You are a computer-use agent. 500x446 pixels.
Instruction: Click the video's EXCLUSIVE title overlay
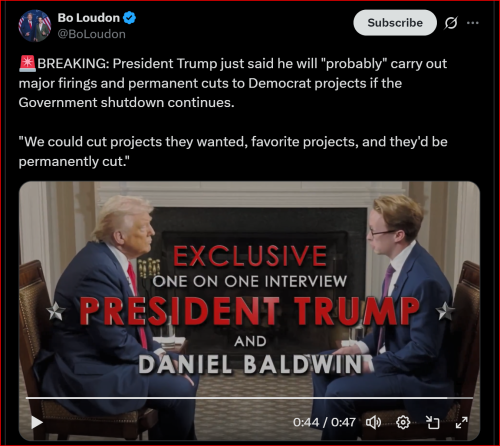250,256
